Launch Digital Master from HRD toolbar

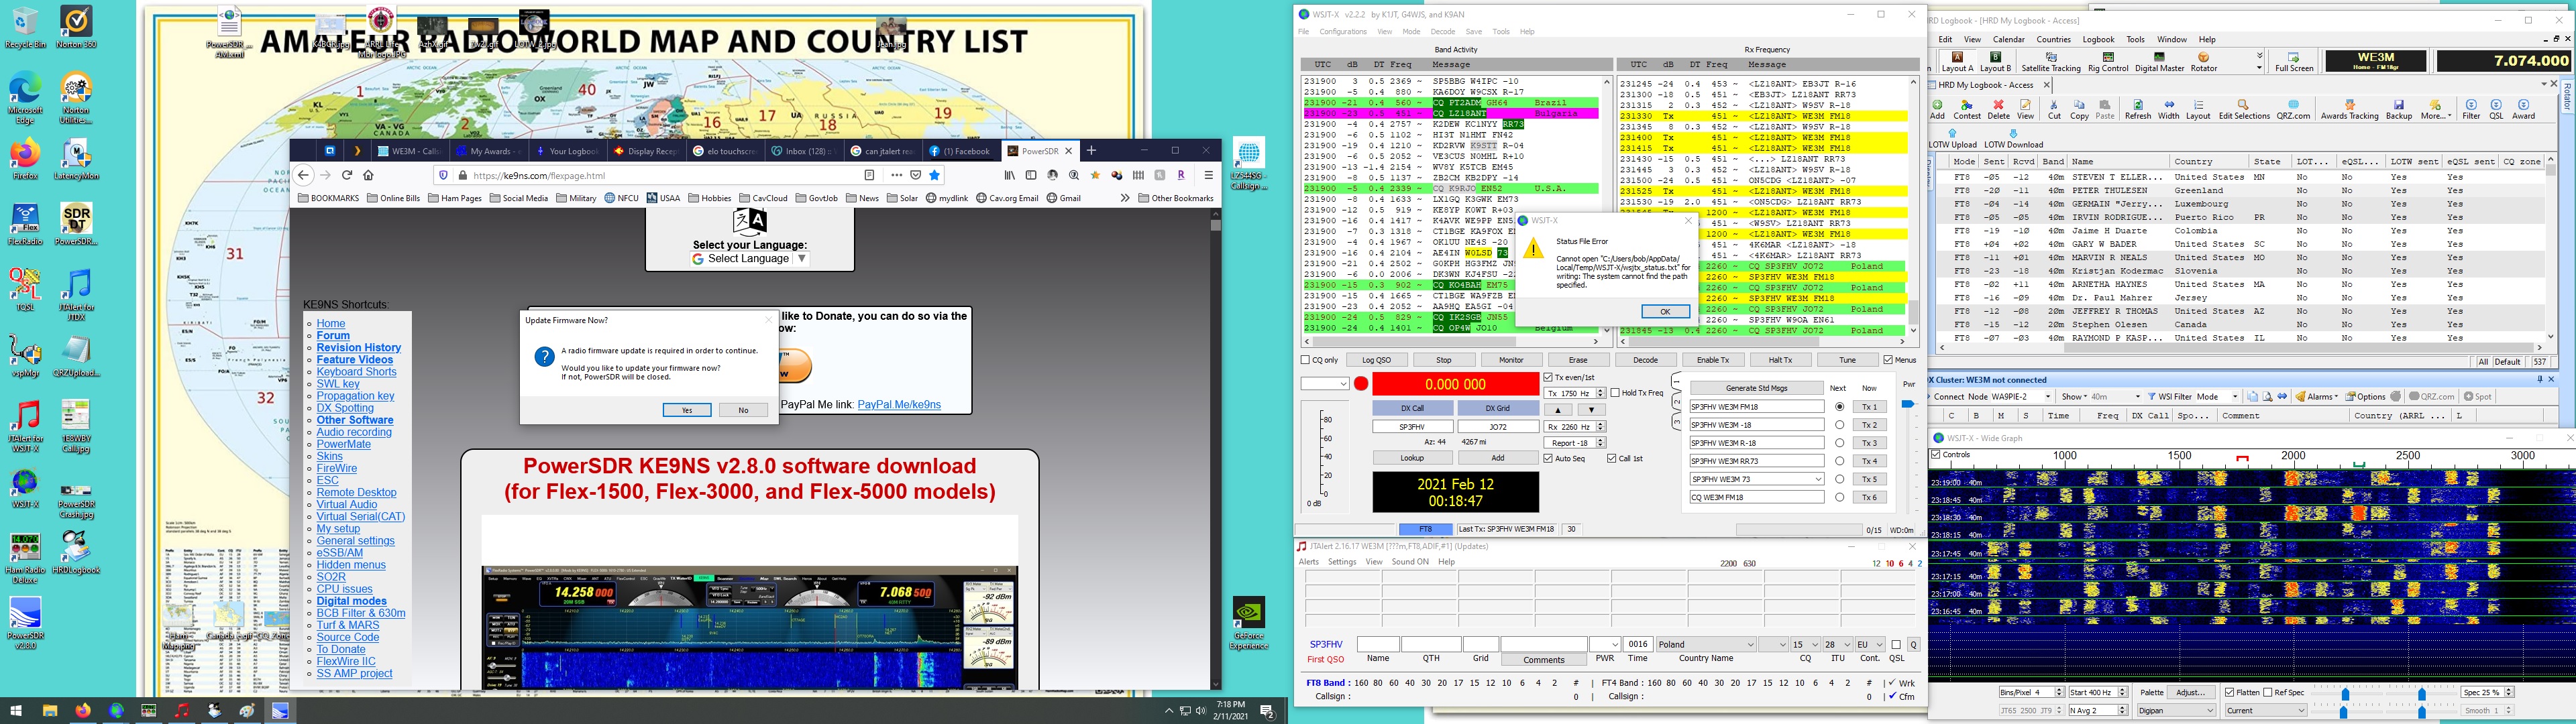[x=2159, y=62]
